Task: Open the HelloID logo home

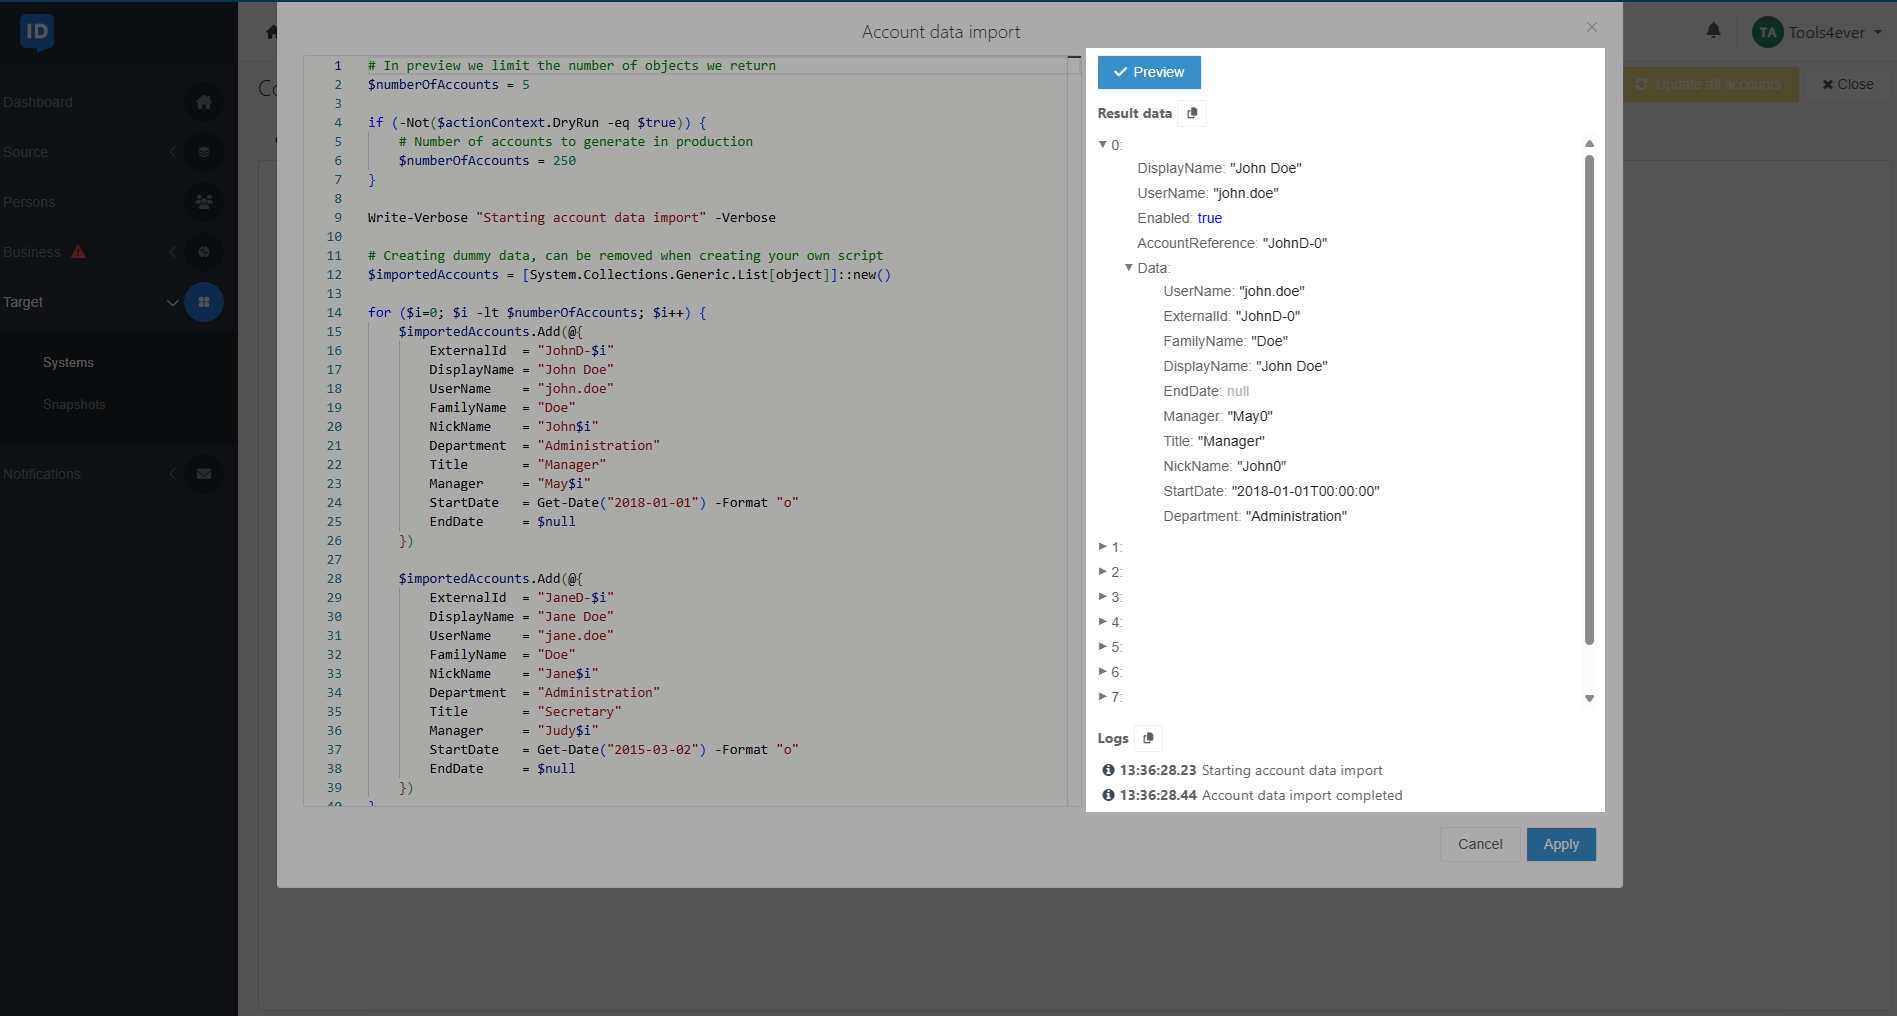Action: [37, 32]
